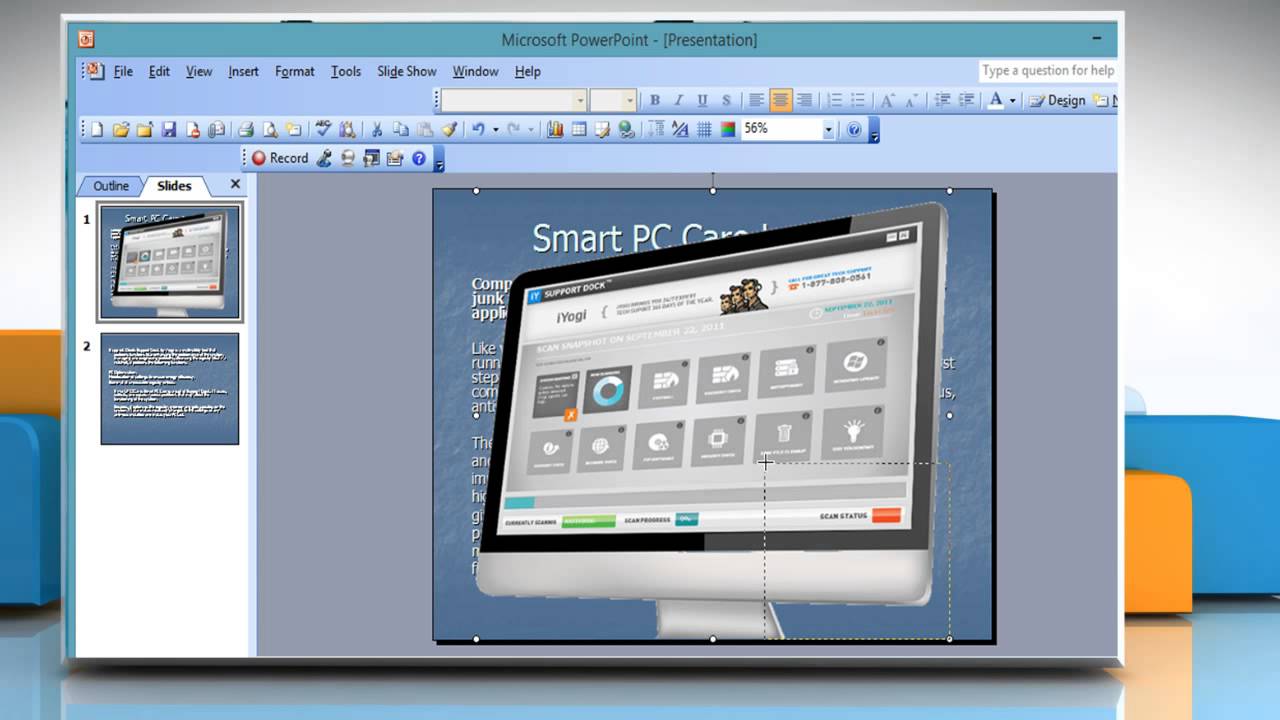Toggle text shadow

726,100
